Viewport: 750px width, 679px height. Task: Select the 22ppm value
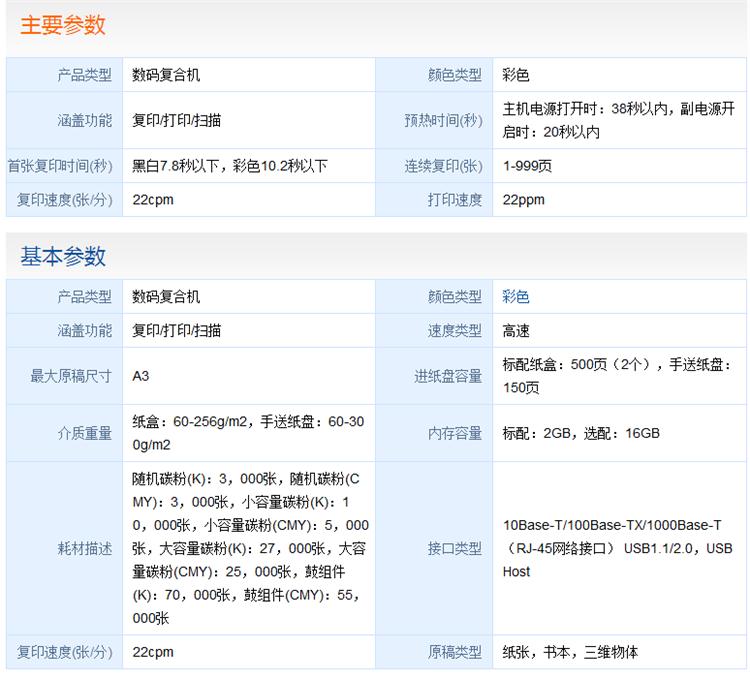pos(523,200)
